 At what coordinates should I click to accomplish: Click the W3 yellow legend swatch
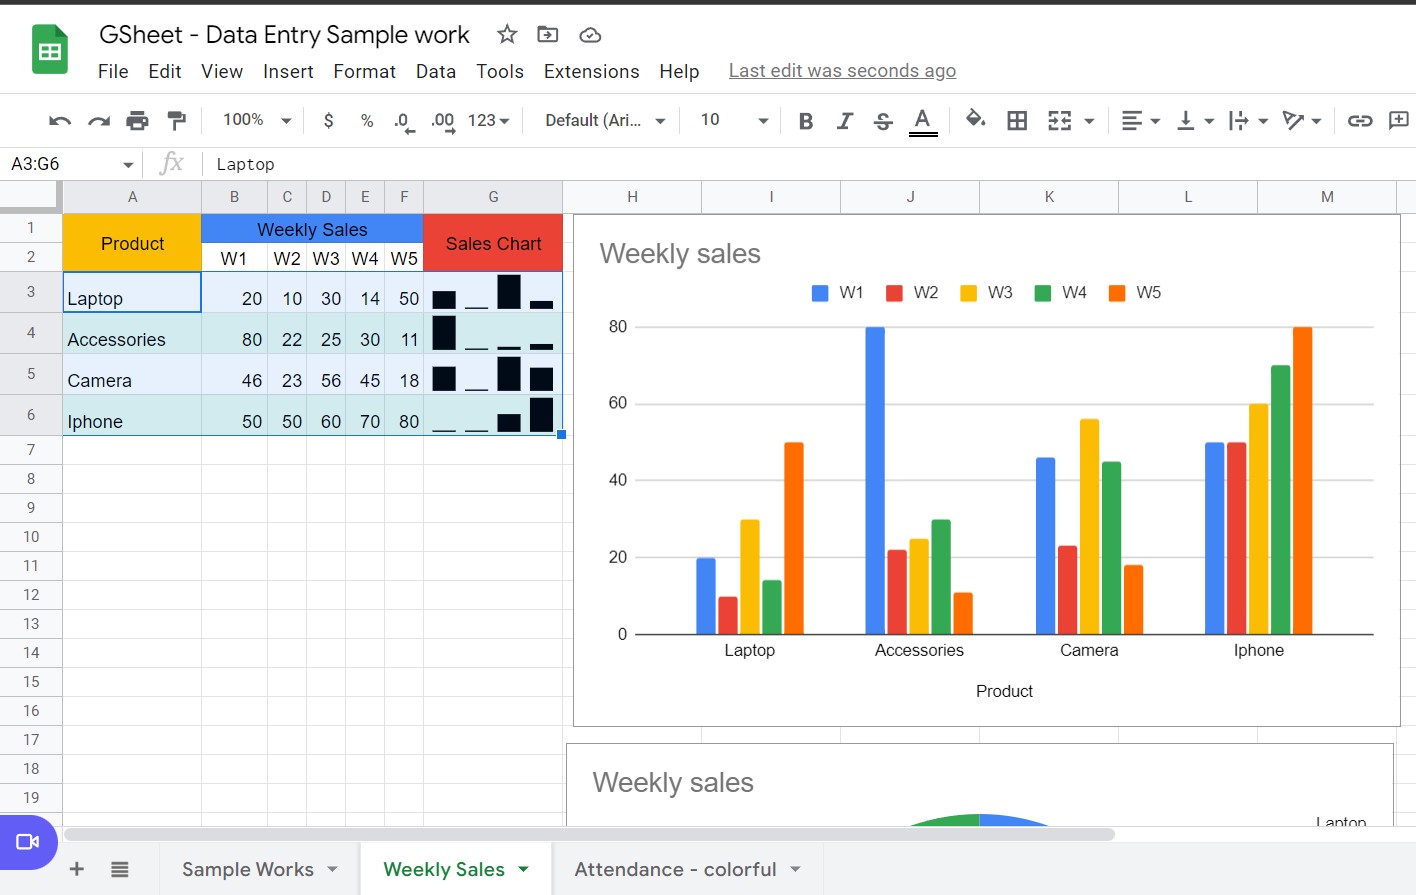point(968,293)
